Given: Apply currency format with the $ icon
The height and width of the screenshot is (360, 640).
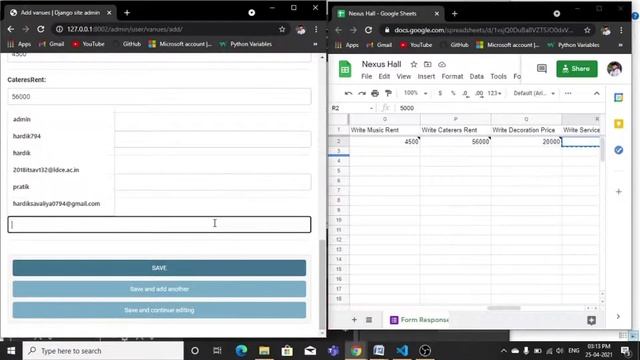Looking at the screenshot, I should [x=440, y=93].
